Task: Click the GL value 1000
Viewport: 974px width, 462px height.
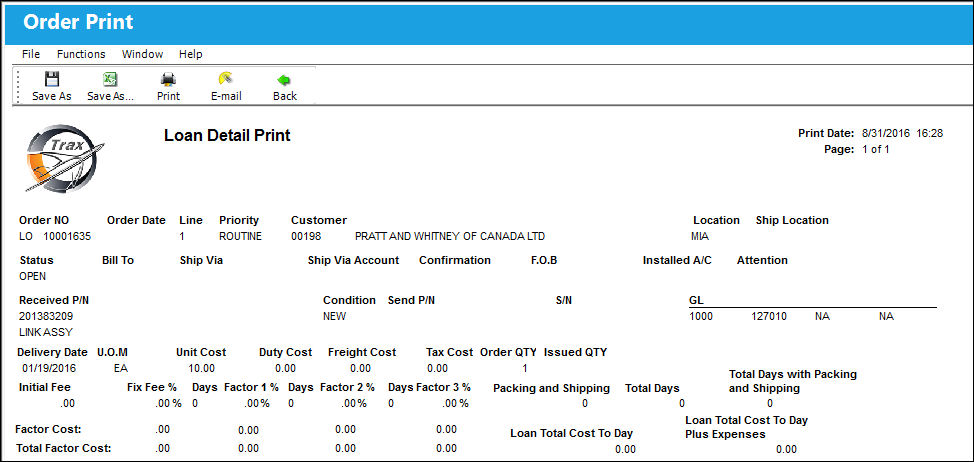Action: [x=701, y=316]
